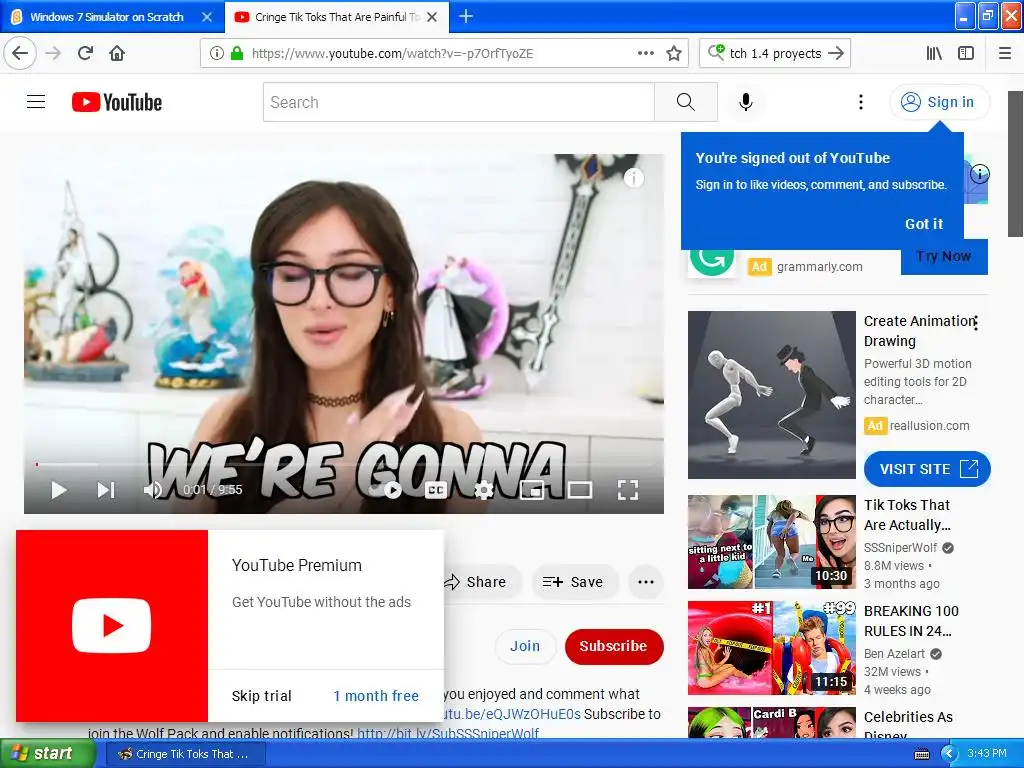
Task: Click the magnifying glass search button
Action: 686,102
